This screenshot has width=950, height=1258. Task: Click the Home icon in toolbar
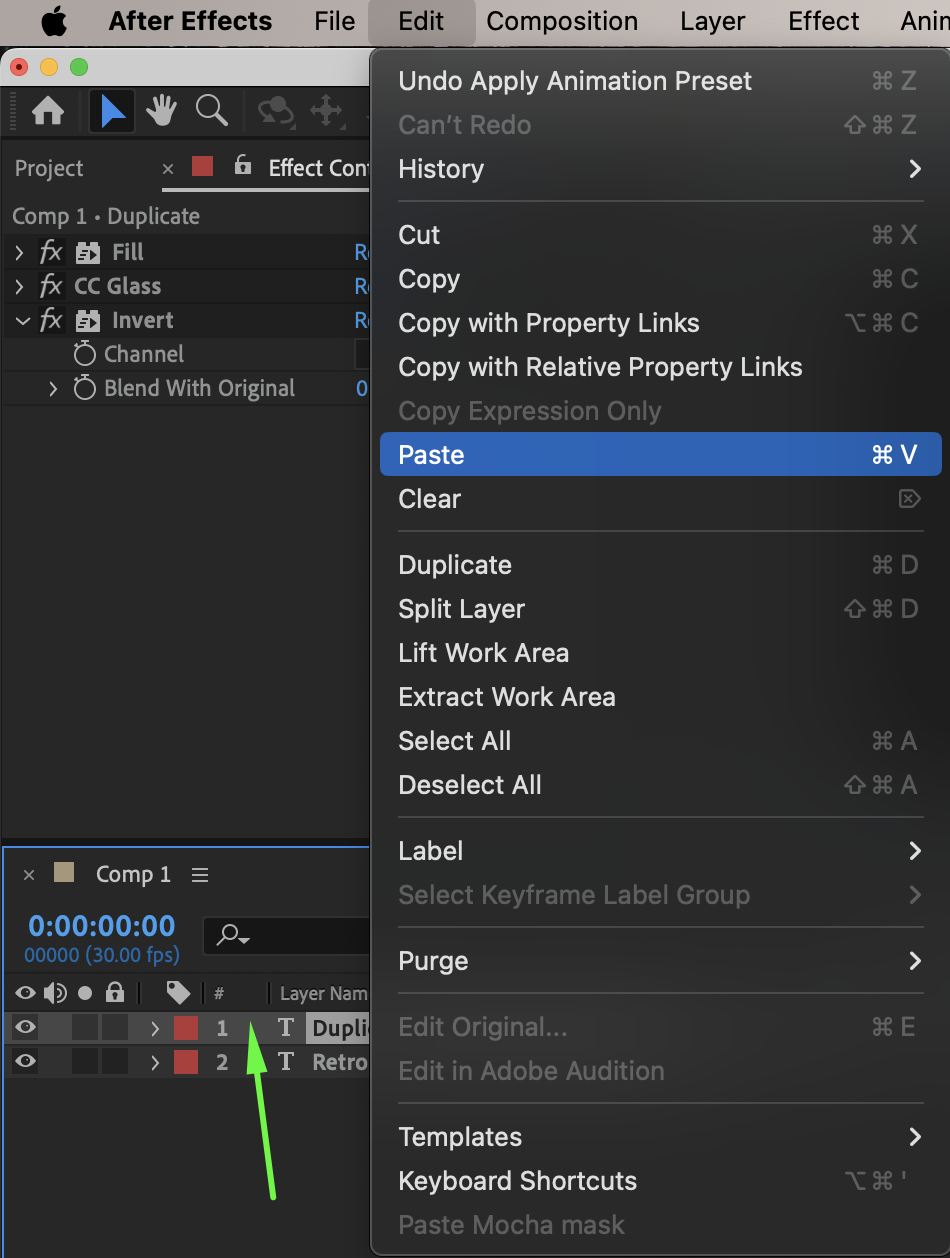[x=48, y=111]
